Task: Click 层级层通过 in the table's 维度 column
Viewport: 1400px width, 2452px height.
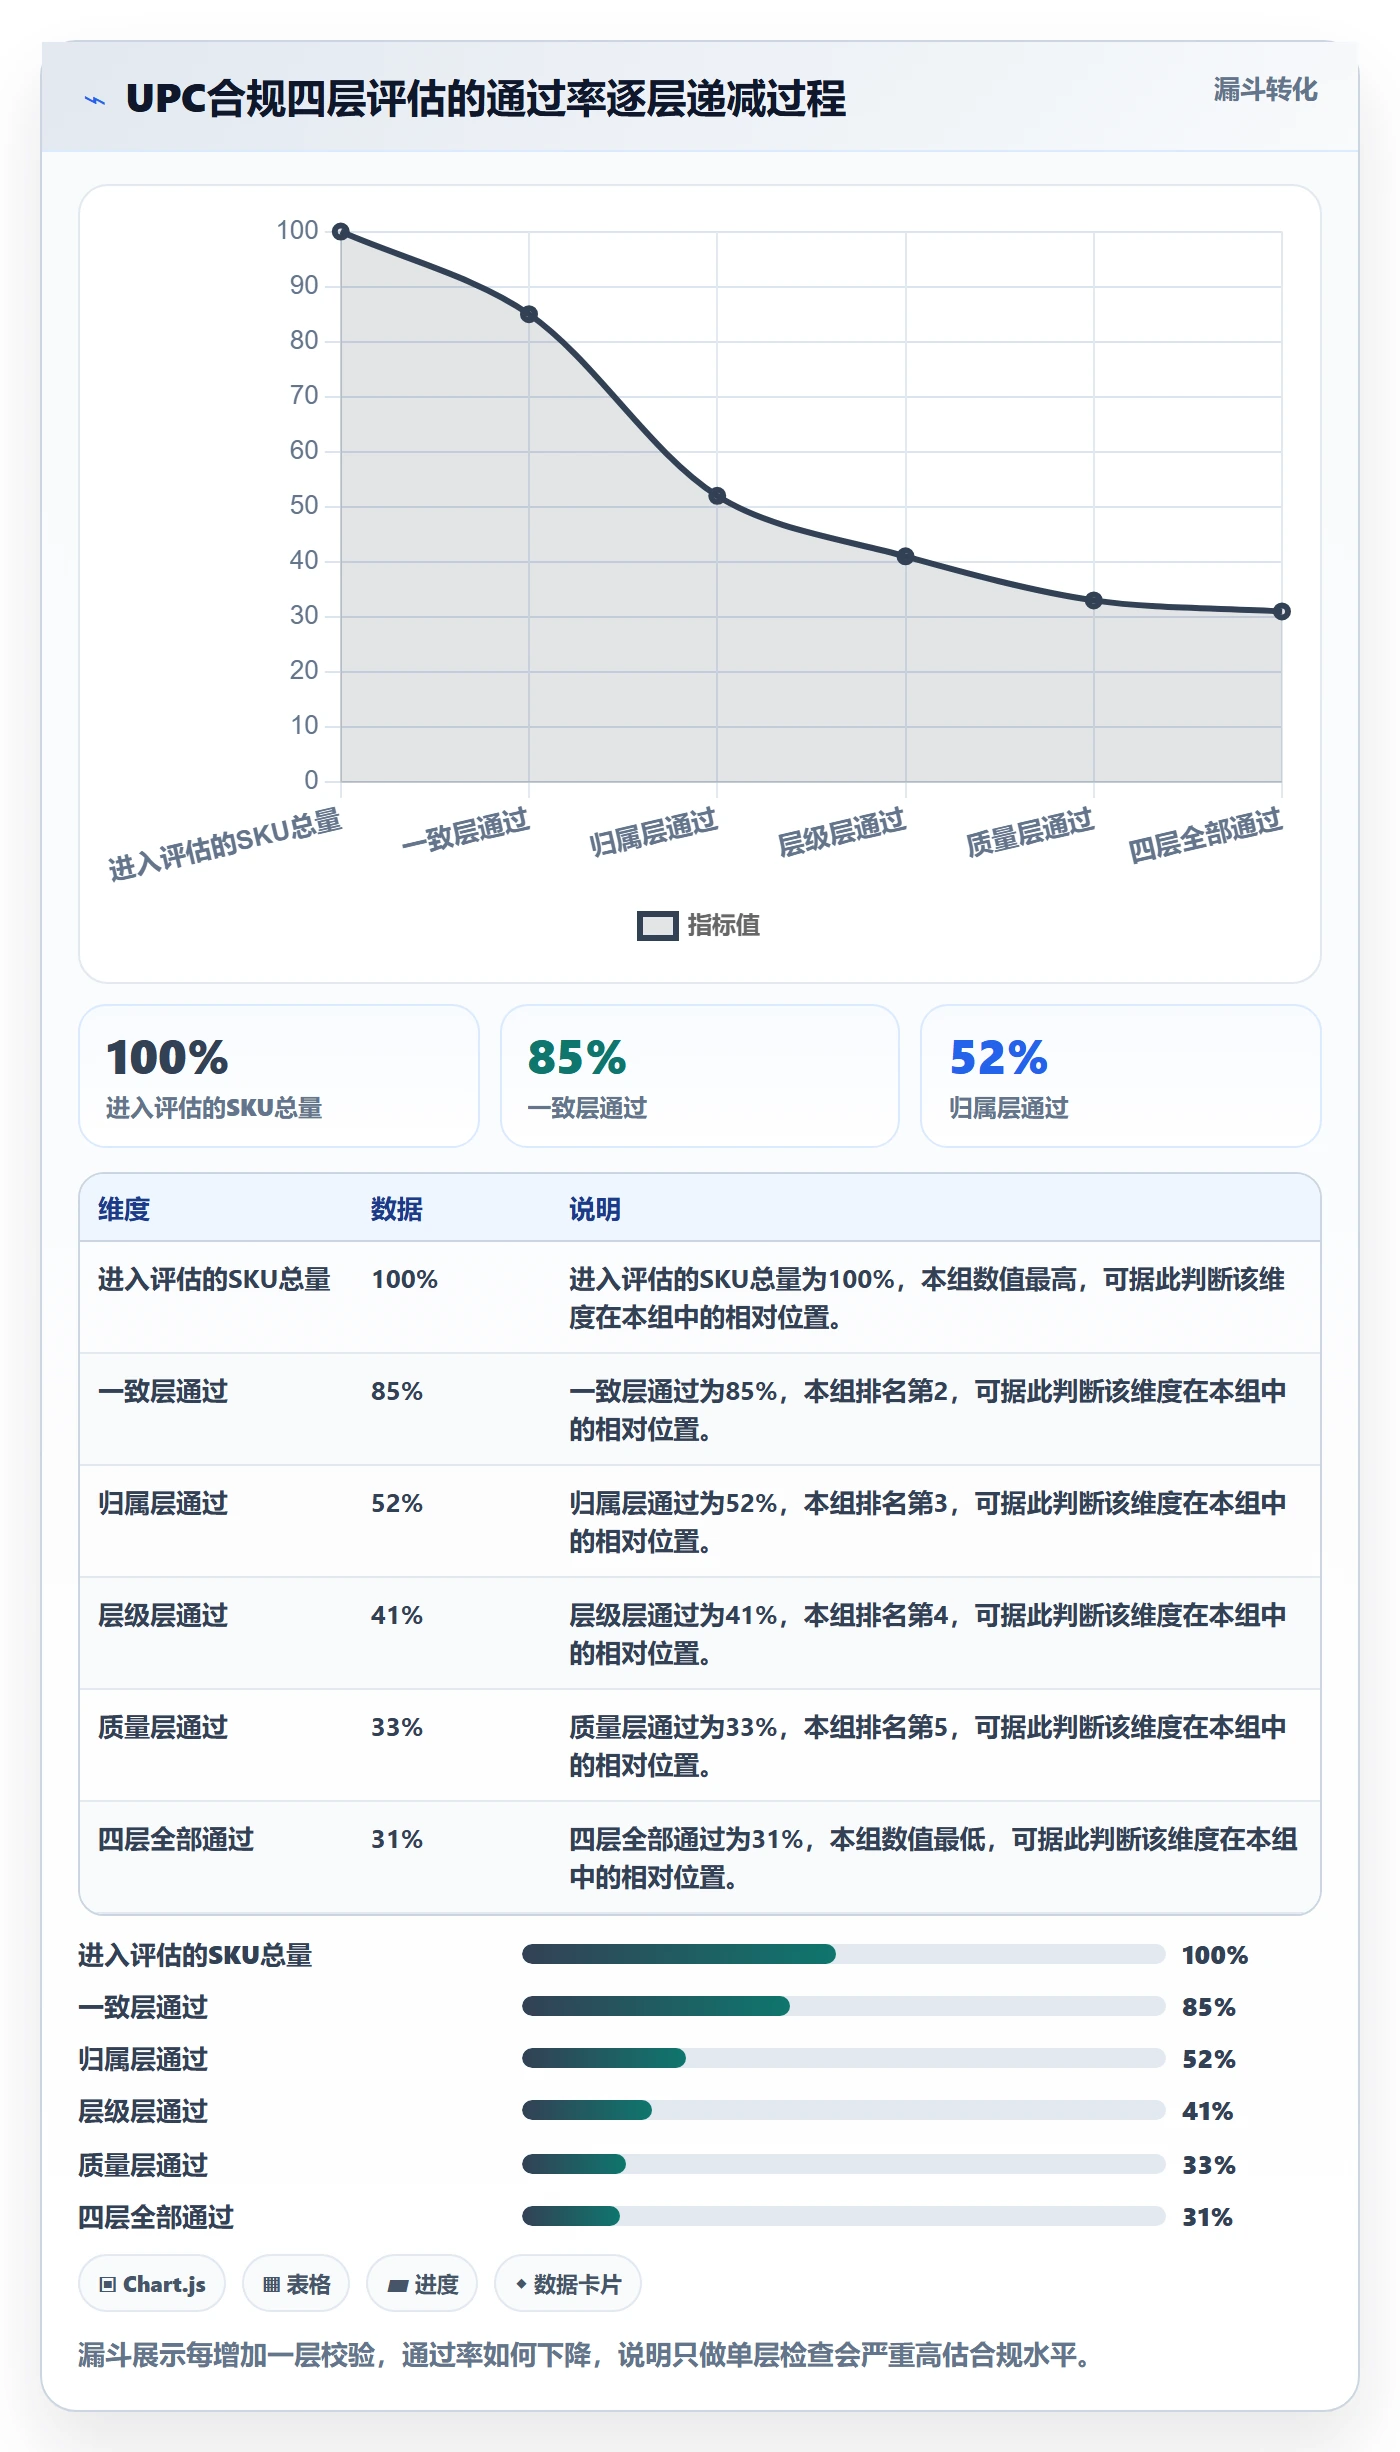Action: click(163, 1615)
